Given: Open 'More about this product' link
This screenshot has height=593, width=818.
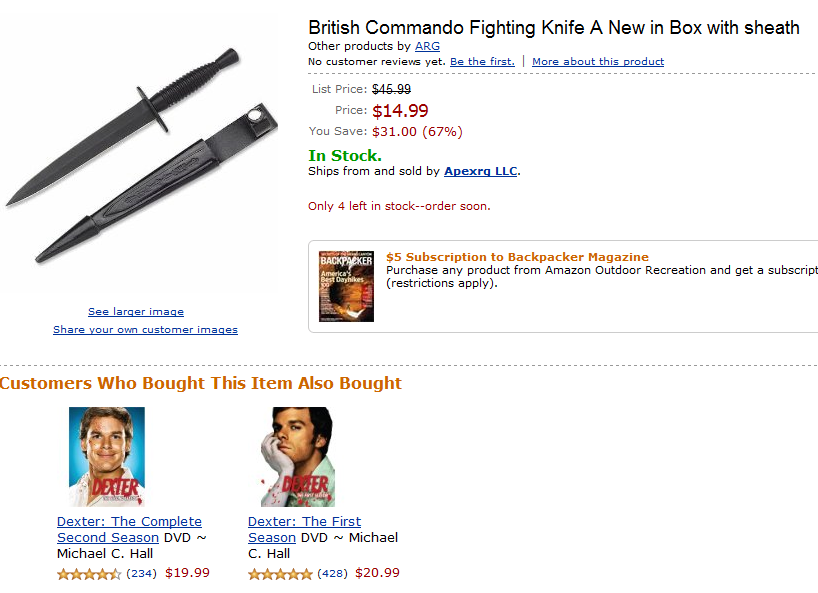Looking at the screenshot, I should (x=597, y=62).
